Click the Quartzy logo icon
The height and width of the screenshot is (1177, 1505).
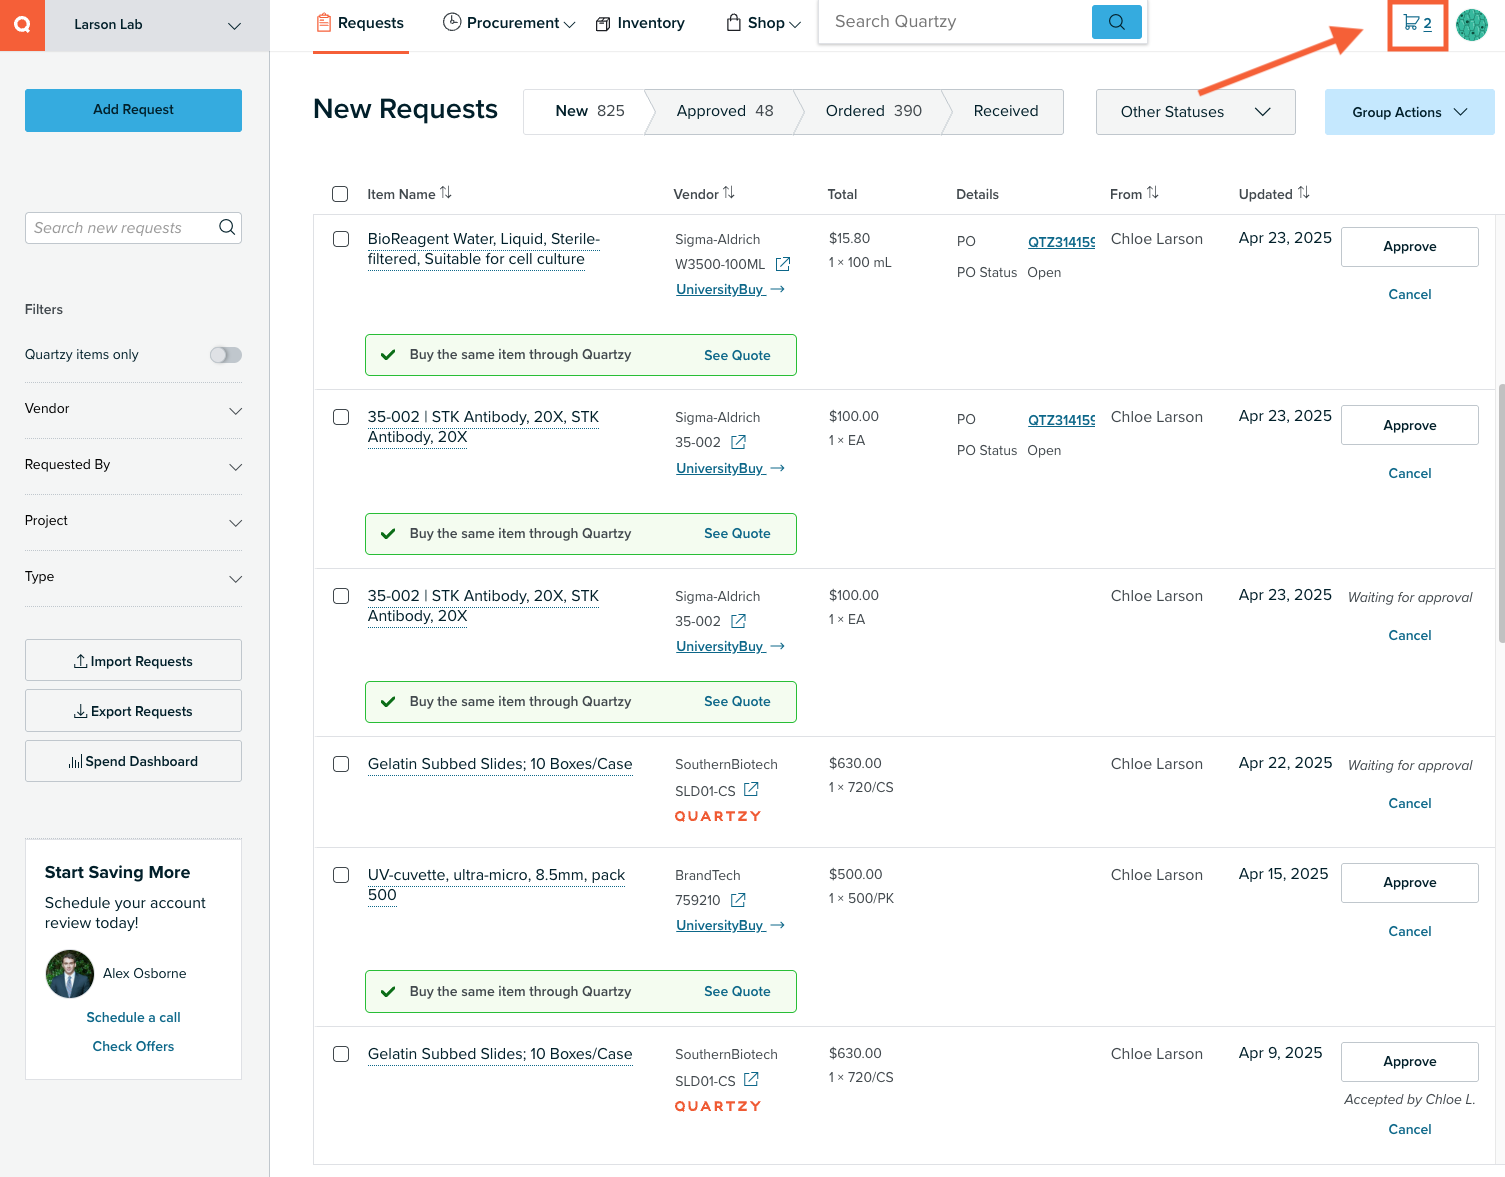pos(22,25)
